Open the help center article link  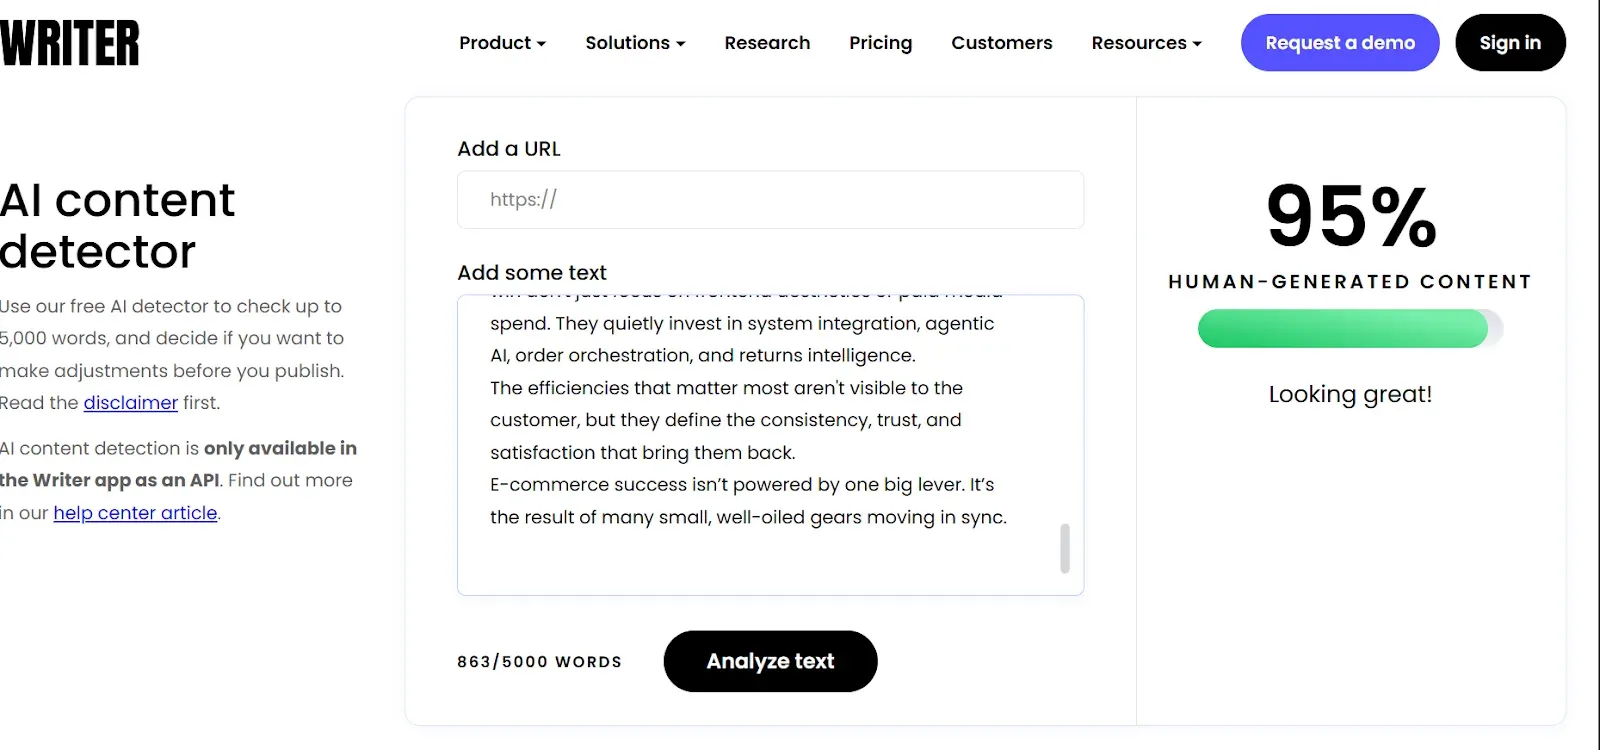[x=136, y=513]
